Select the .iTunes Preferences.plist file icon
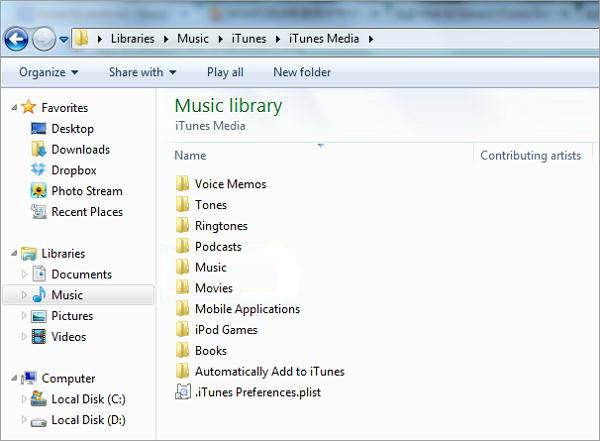 (183, 392)
